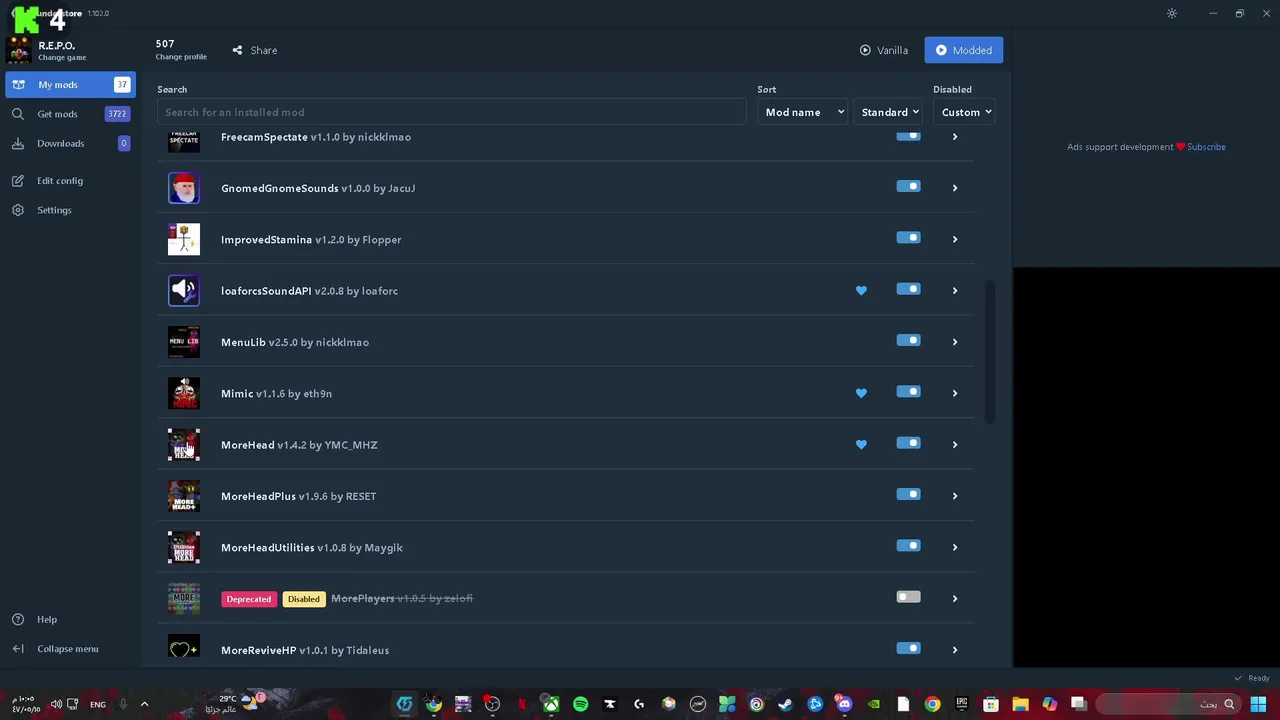Click the MoreHeadUtilities mod icon
The width and height of the screenshot is (1280, 720).
tap(184, 547)
